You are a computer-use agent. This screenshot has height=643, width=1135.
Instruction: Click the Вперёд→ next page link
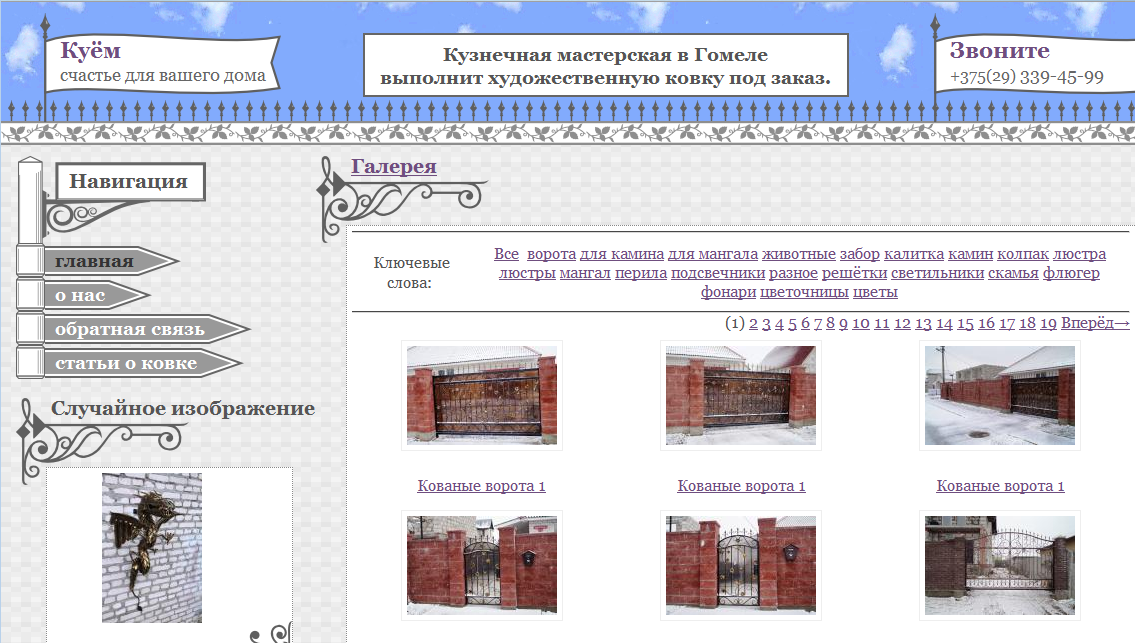pos(1095,323)
